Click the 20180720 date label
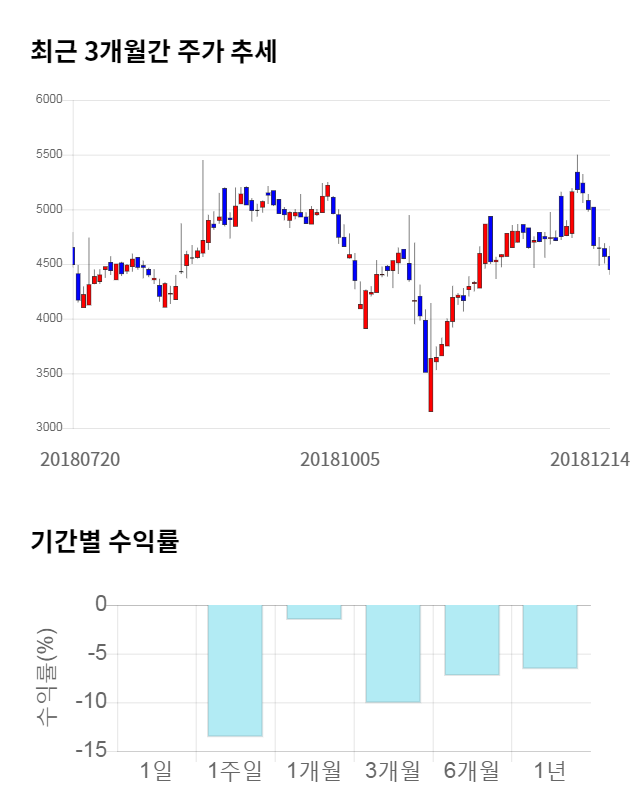Screen dimensions: 640x810 click(80, 459)
